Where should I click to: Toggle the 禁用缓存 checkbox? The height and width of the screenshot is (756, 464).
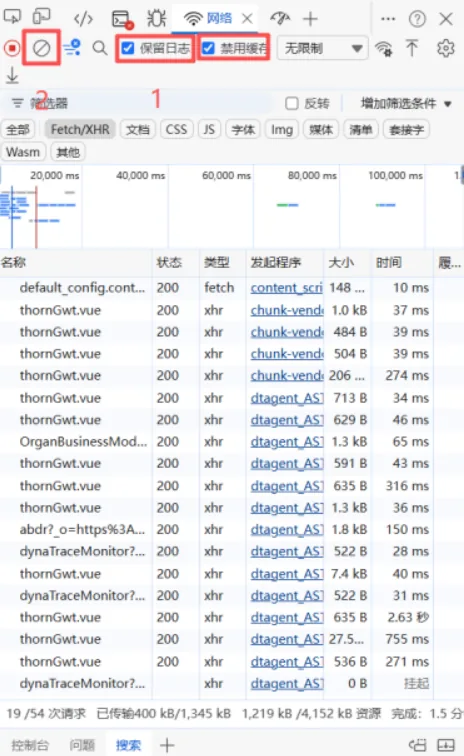pos(208,48)
